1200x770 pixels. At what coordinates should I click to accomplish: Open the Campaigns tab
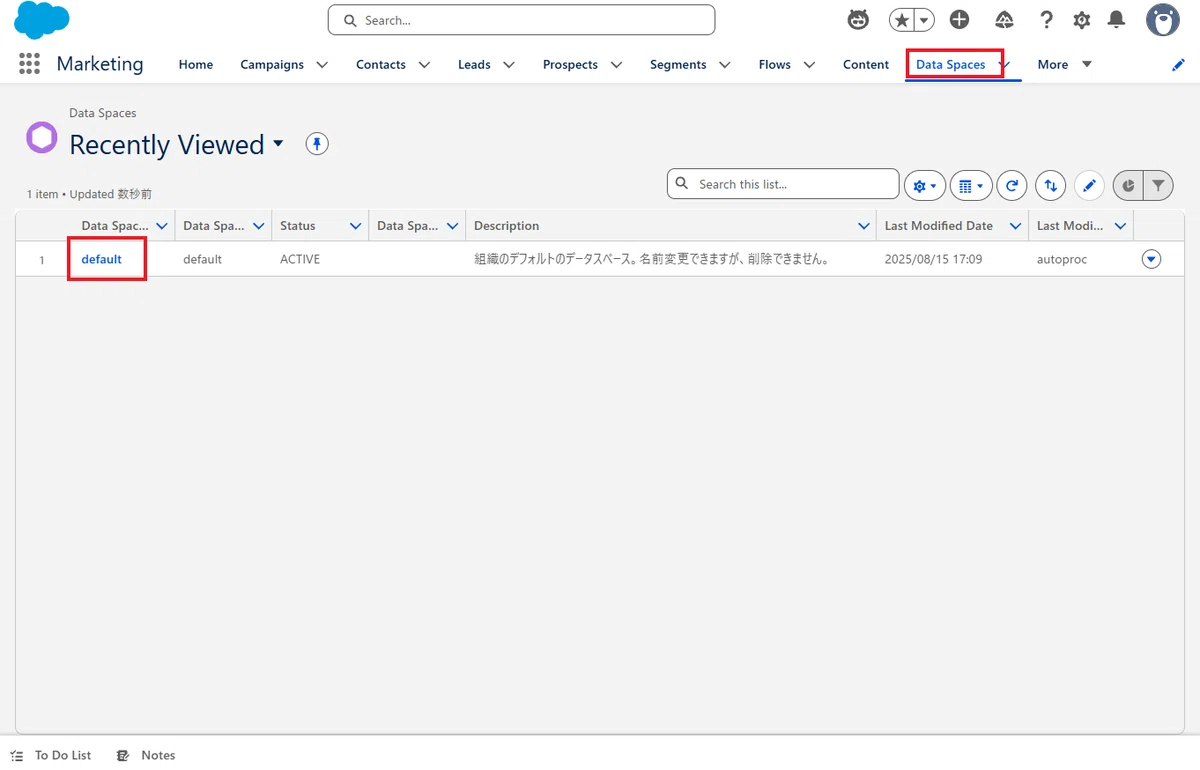click(272, 65)
